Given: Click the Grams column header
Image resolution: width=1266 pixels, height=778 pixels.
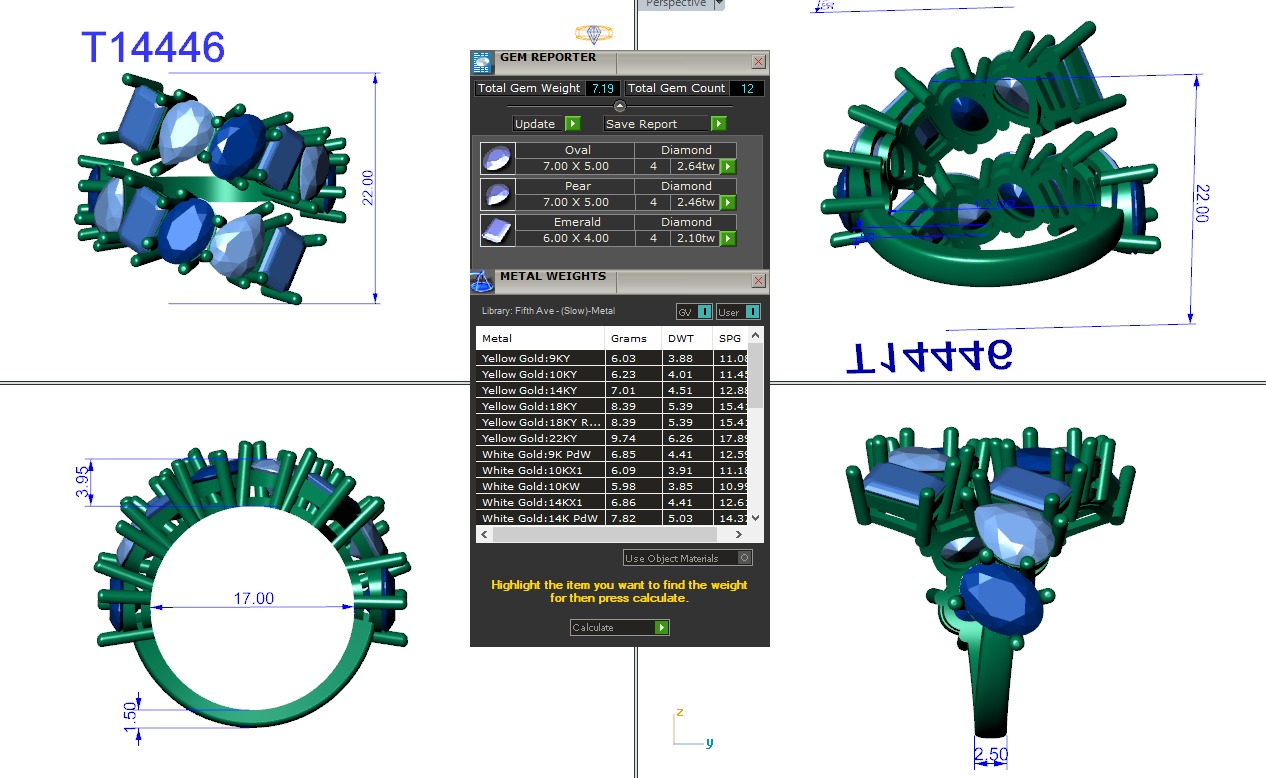Looking at the screenshot, I should [x=629, y=339].
